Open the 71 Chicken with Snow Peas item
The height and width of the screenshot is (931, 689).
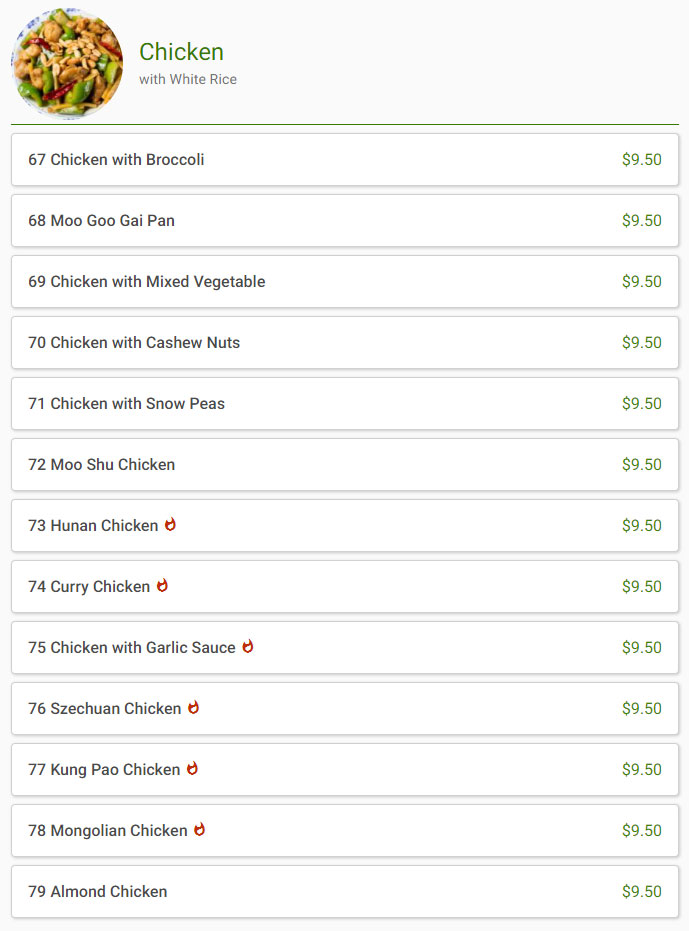344,404
